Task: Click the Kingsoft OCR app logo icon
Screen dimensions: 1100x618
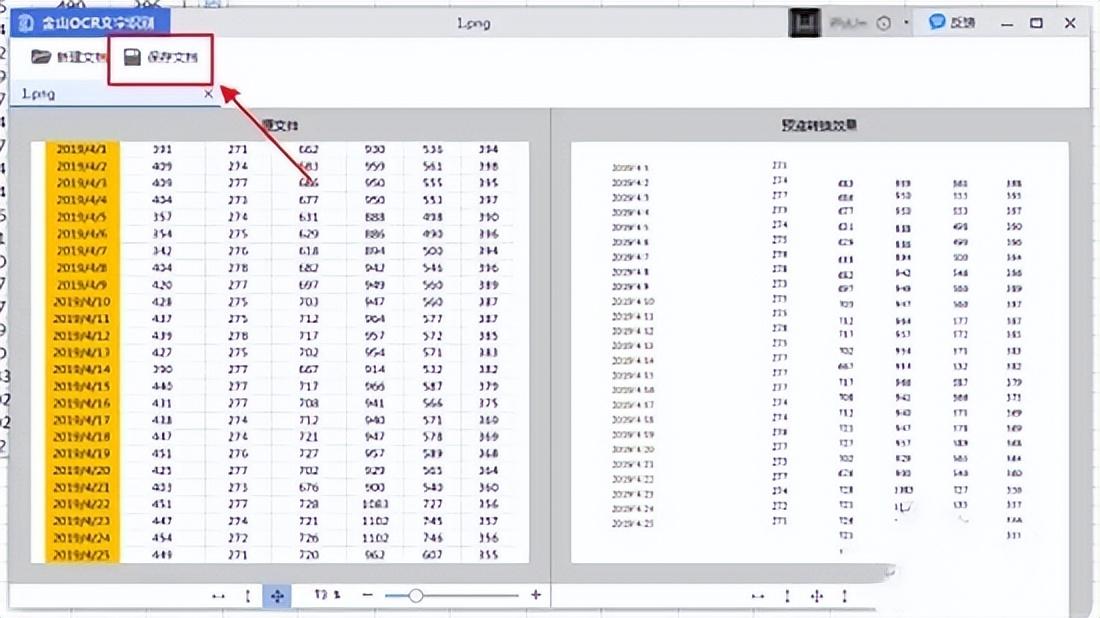Action: [26, 23]
